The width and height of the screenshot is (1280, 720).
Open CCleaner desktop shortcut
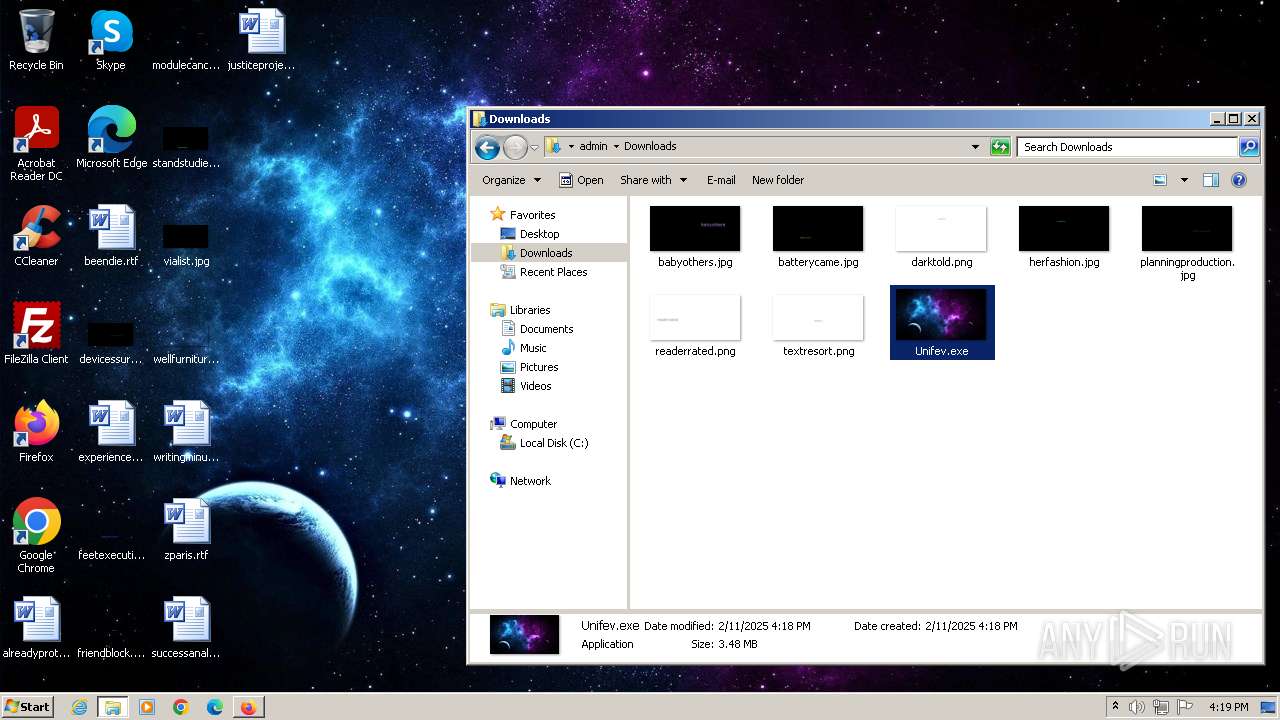(36, 235)
